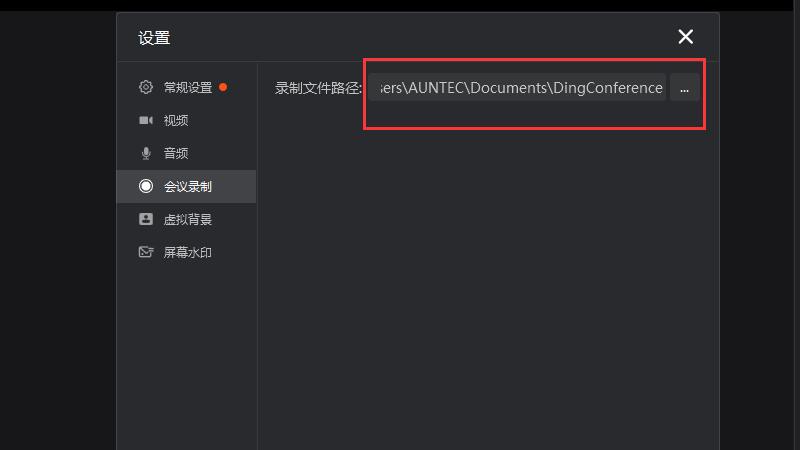Viewport: 800px width, 450px height.
Task: Open the 虚拟背景 virtual background section
Action: [187, 219]
